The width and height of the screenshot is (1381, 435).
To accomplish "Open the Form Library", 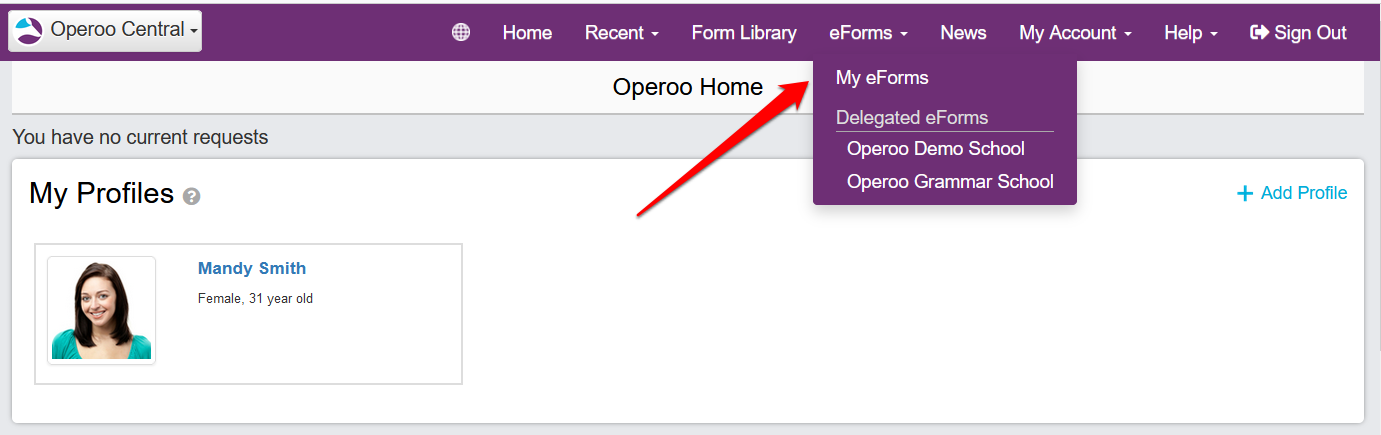I will pos(744,33).
